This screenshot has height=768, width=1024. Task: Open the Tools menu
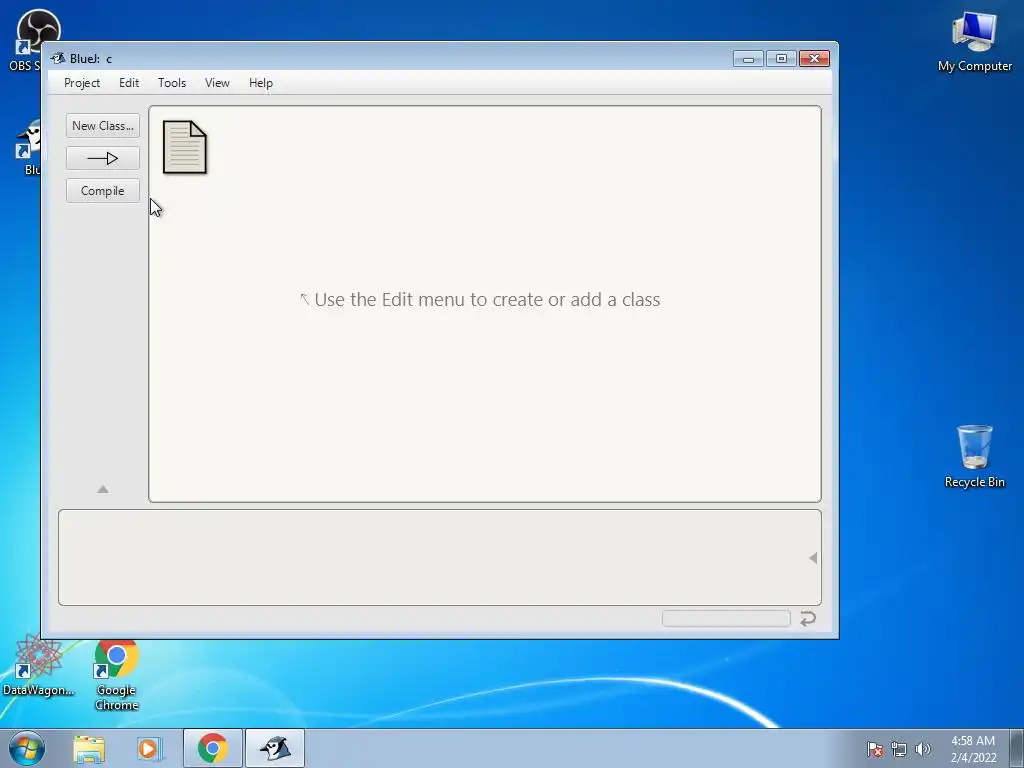tap(172, 83)
